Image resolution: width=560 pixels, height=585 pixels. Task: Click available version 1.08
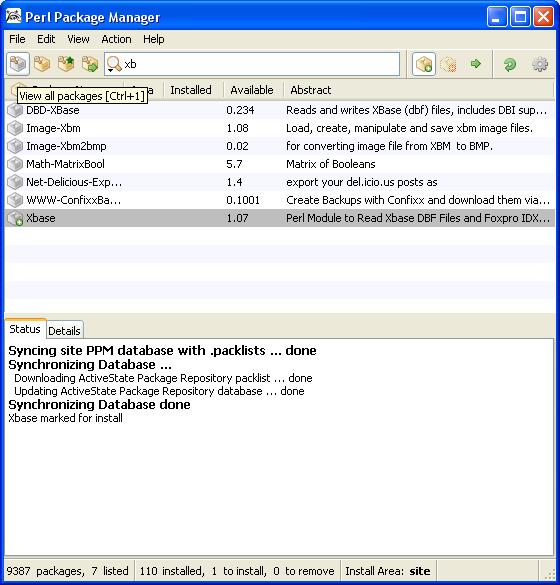pyautogui.click(x=237, y=128)
